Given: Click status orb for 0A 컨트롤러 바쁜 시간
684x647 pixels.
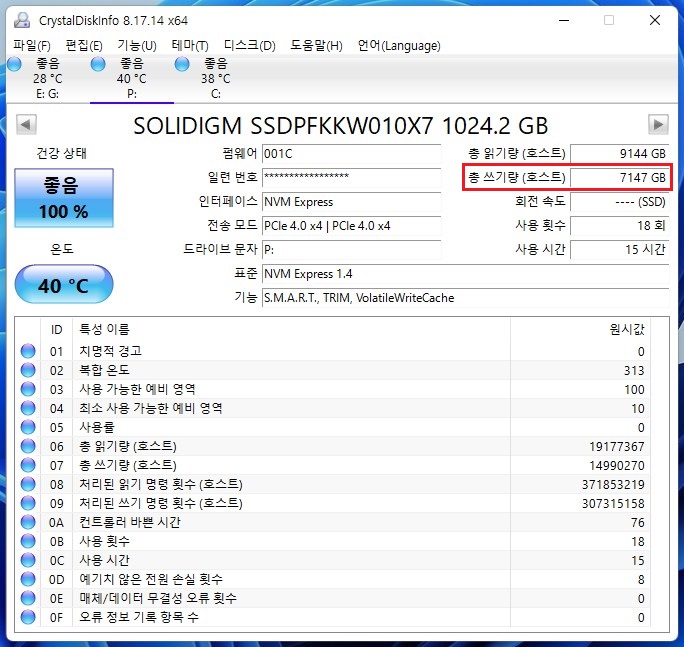Looking at the screenshot, I should click(x=28, y=522).
